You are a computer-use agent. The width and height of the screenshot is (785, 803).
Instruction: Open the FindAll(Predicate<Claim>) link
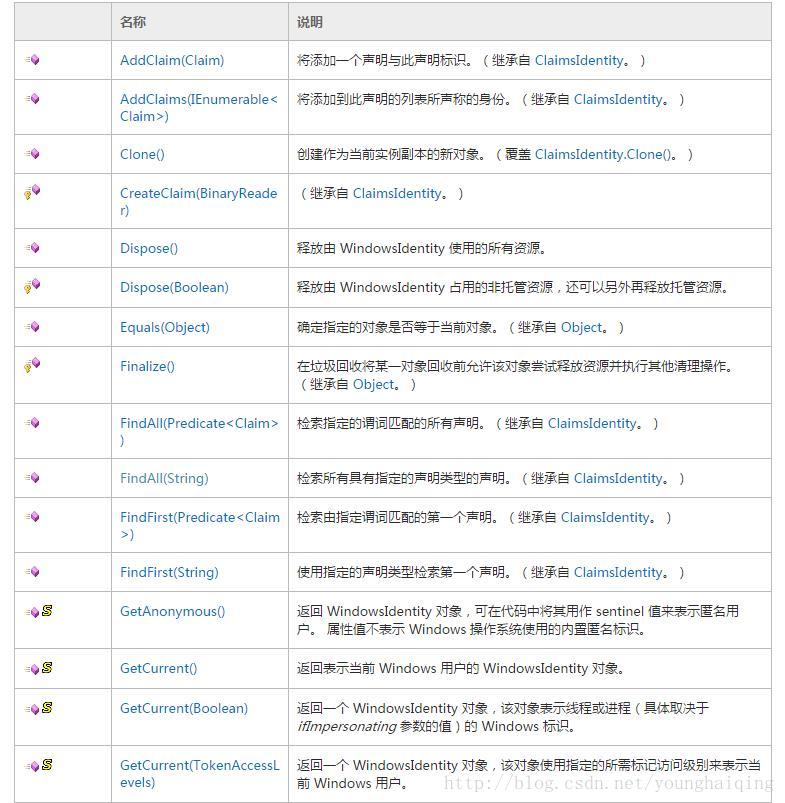point(199,432)
